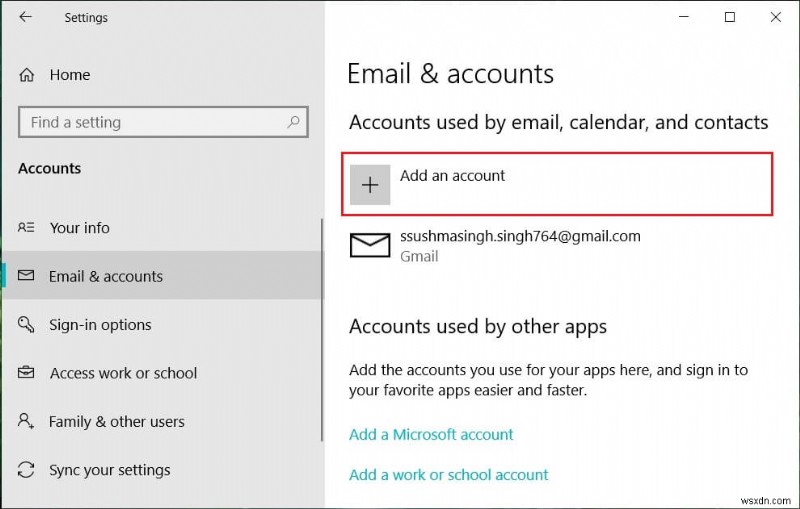Click the Your info person icon
The height and width of the screenshot is (509, 800).
[x=26, y=227]
